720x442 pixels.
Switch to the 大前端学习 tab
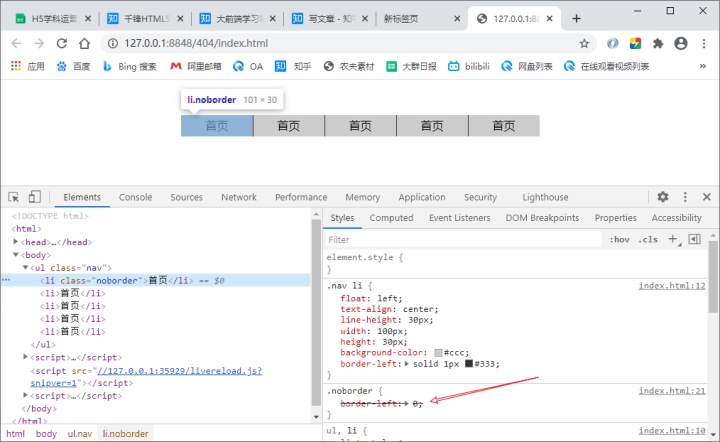[x=237, y=19]
